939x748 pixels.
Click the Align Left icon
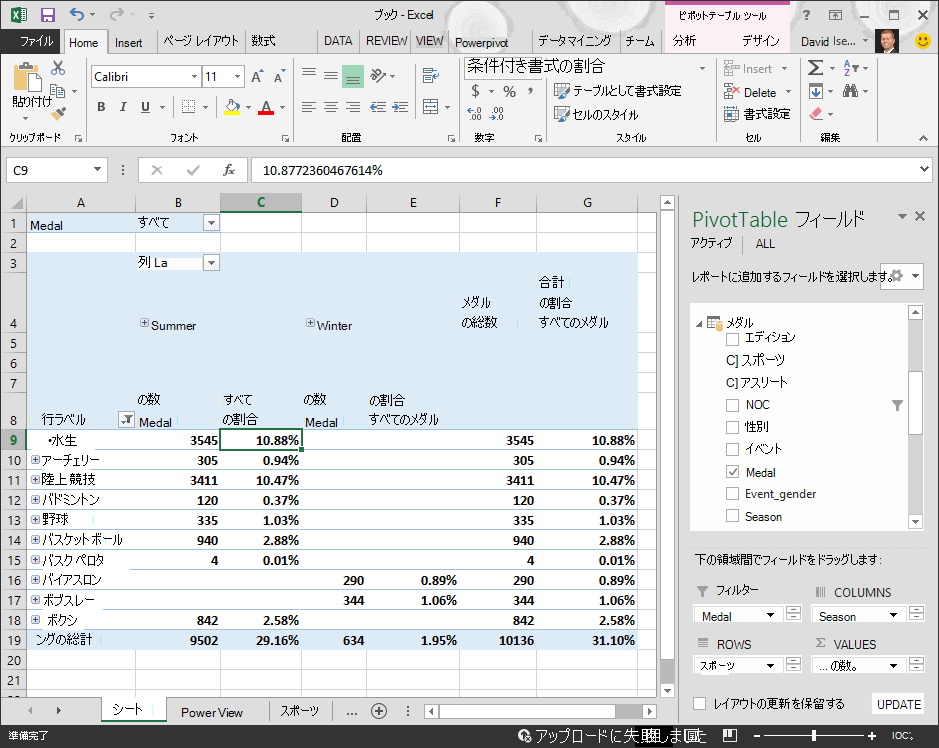(x=308, y=107)
